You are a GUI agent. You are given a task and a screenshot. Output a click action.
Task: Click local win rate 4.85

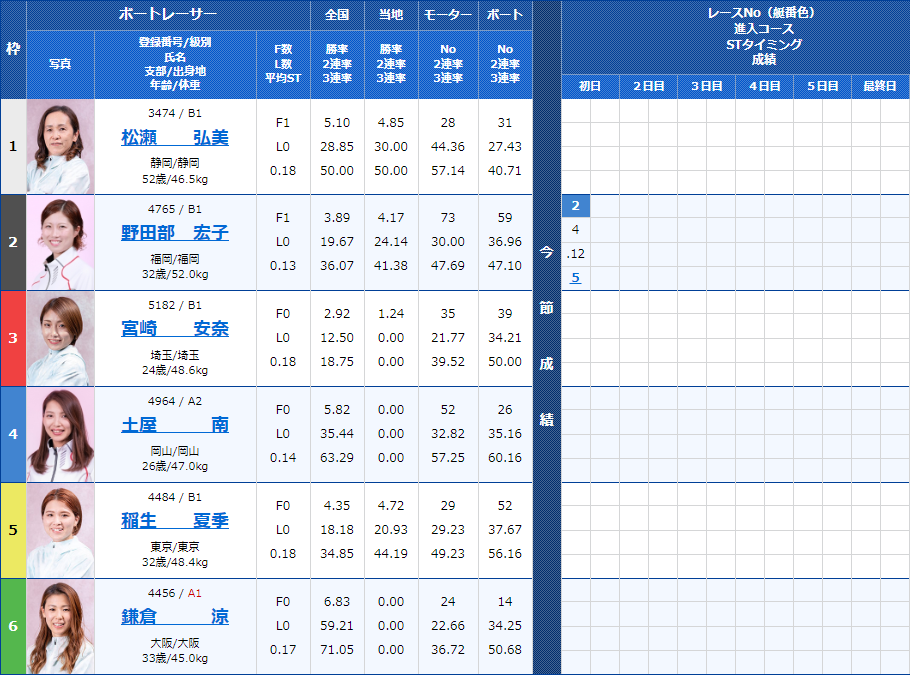[391, 122]
